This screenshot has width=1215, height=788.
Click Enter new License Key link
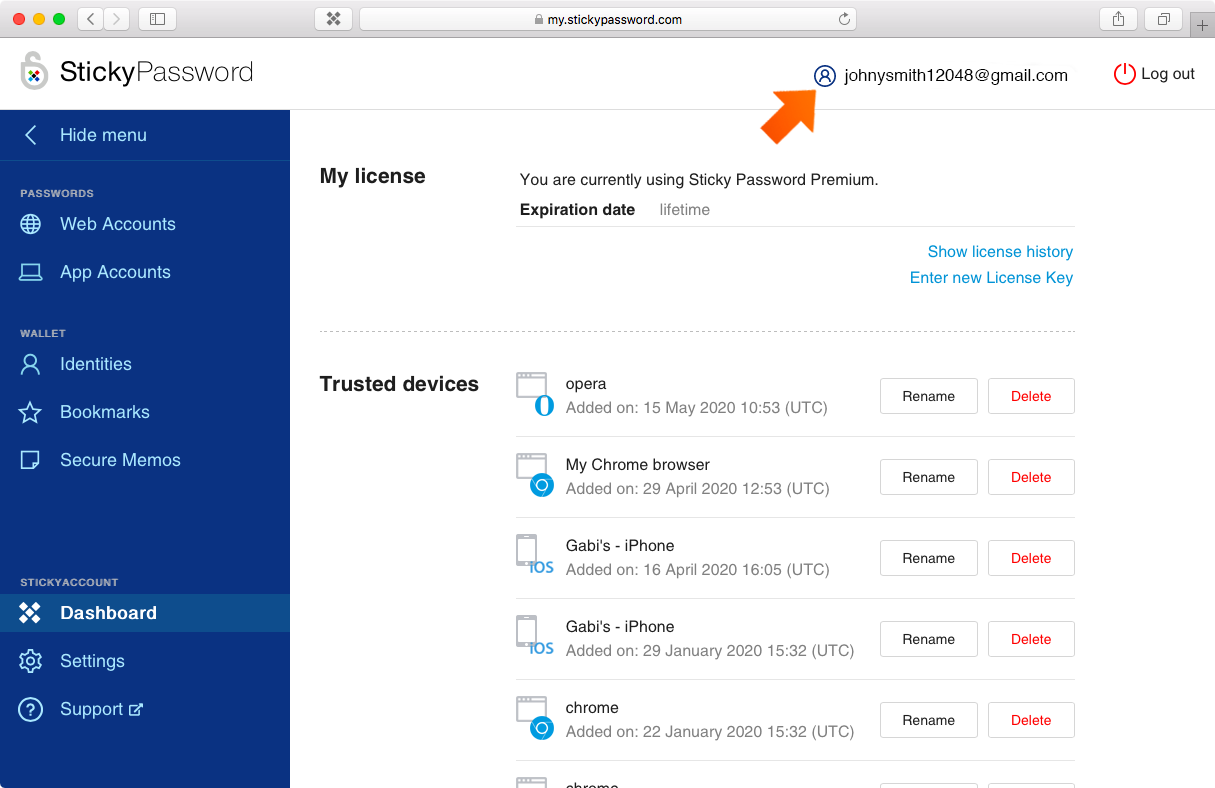click(991, 278)
